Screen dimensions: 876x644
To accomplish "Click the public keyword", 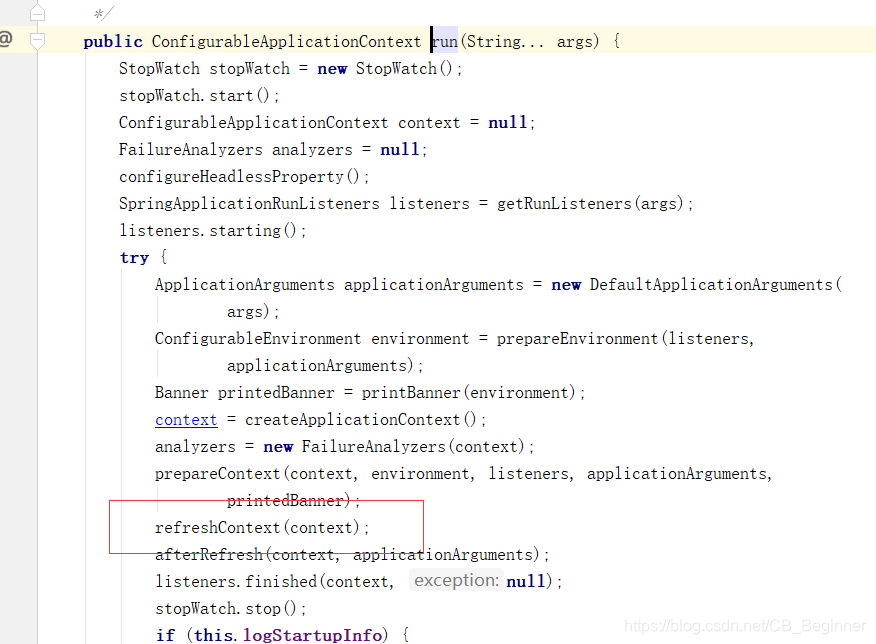I will point(113,42).
